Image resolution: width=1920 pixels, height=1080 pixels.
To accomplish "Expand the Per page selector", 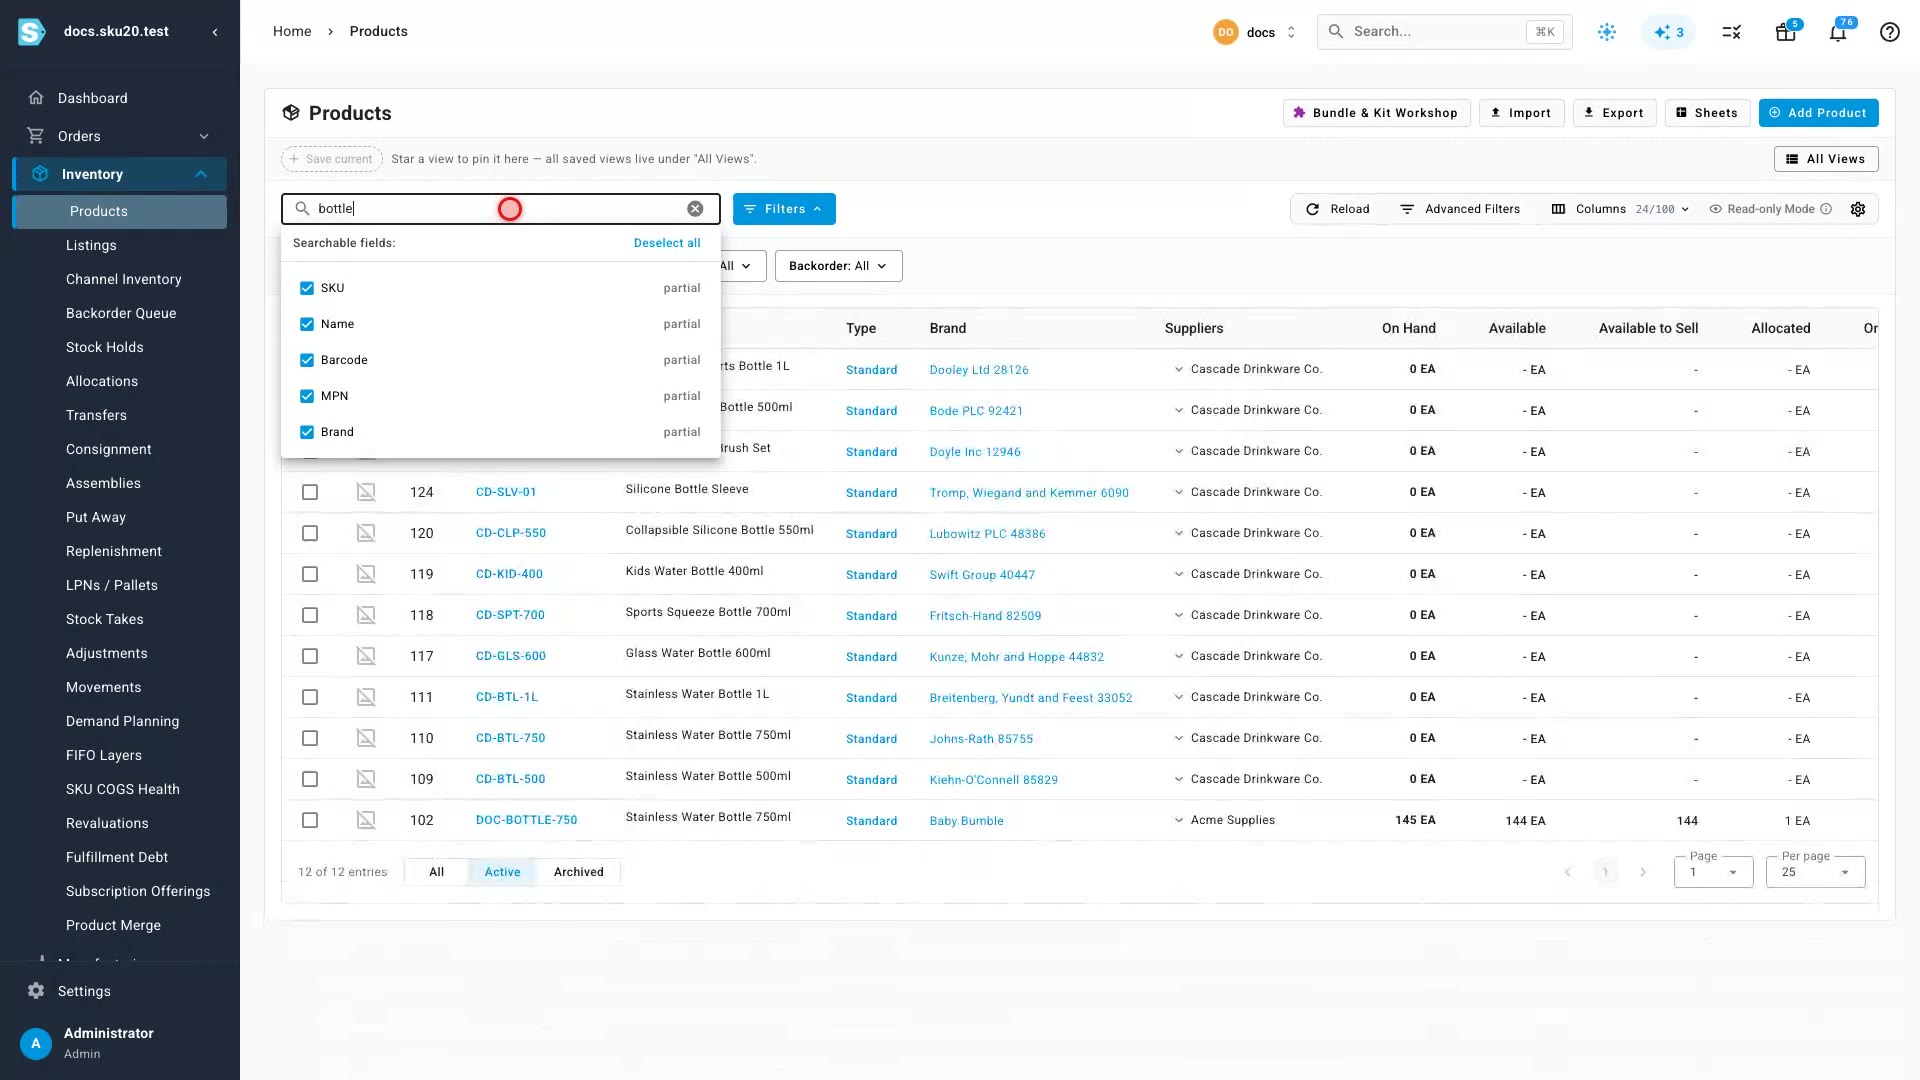I will click(1815, 872).
